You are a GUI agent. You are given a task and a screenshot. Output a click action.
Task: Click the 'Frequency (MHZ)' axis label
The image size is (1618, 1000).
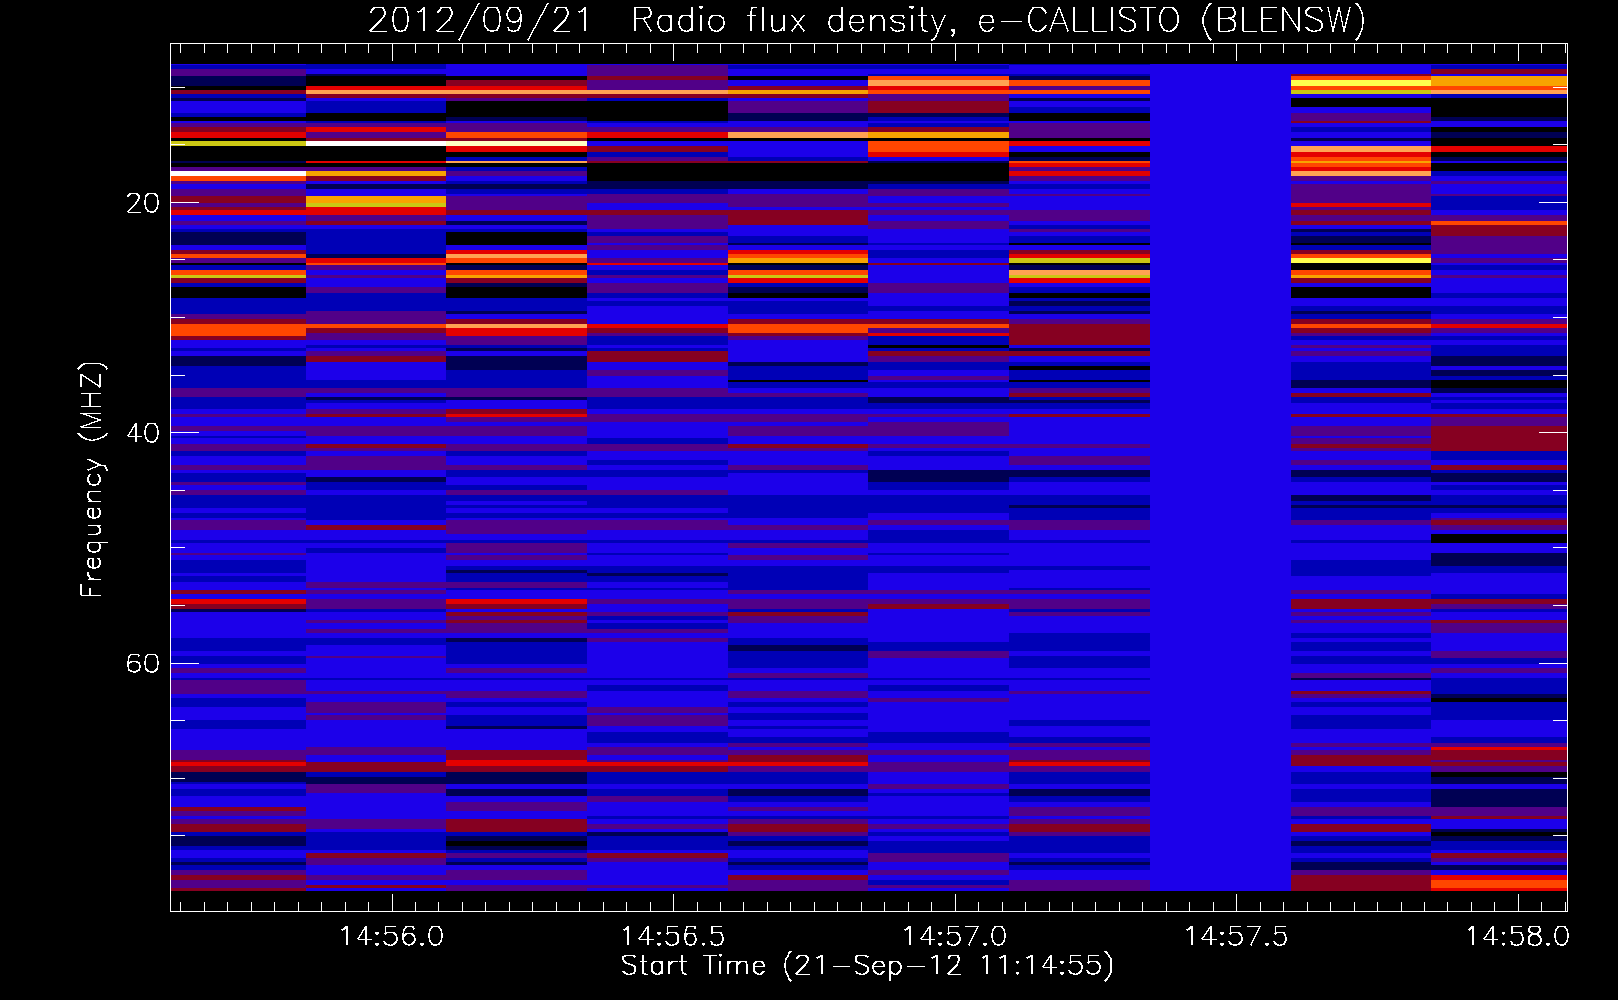click(91, 480)
